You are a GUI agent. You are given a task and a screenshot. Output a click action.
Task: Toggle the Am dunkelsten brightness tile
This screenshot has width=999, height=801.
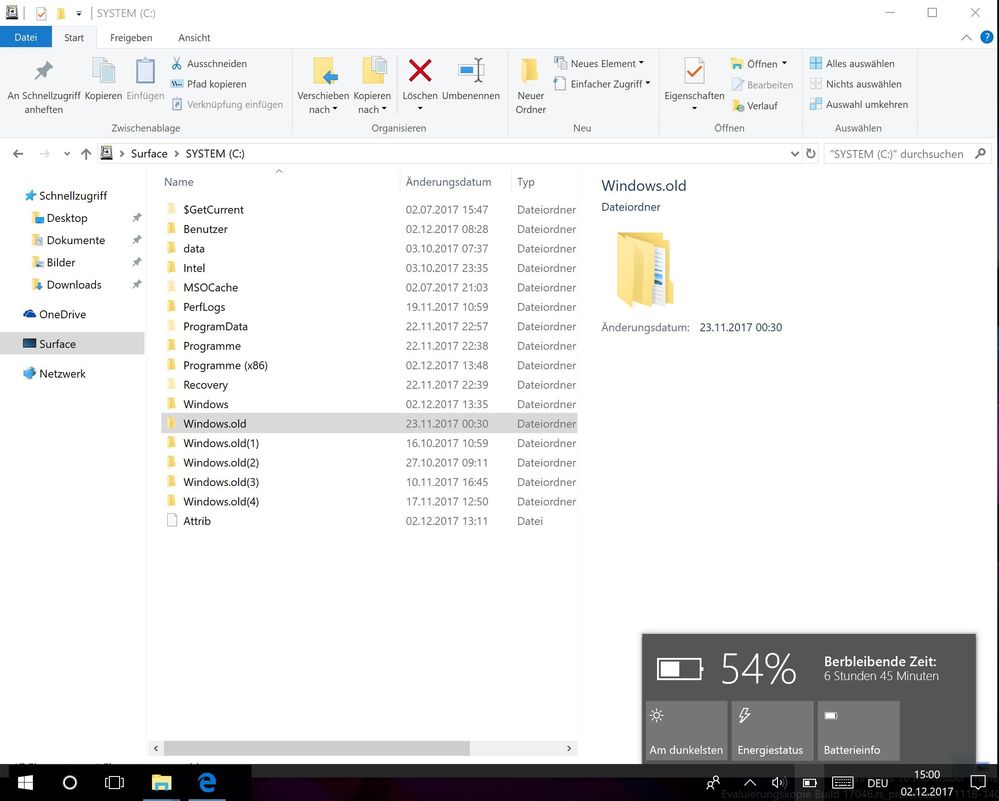pos(686,730)
